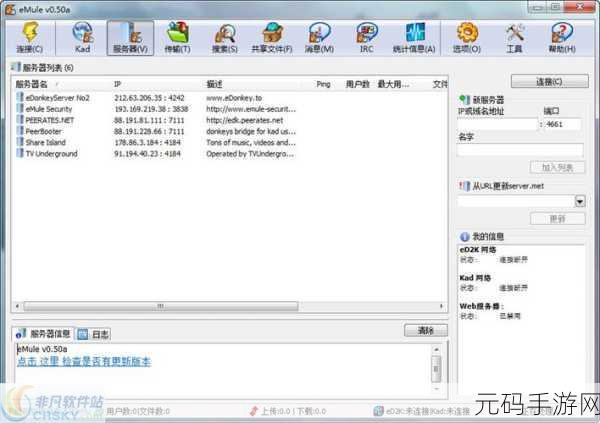Click the PEERATES.NET server icon
This screenshot has height=423, width=600.
20,120
